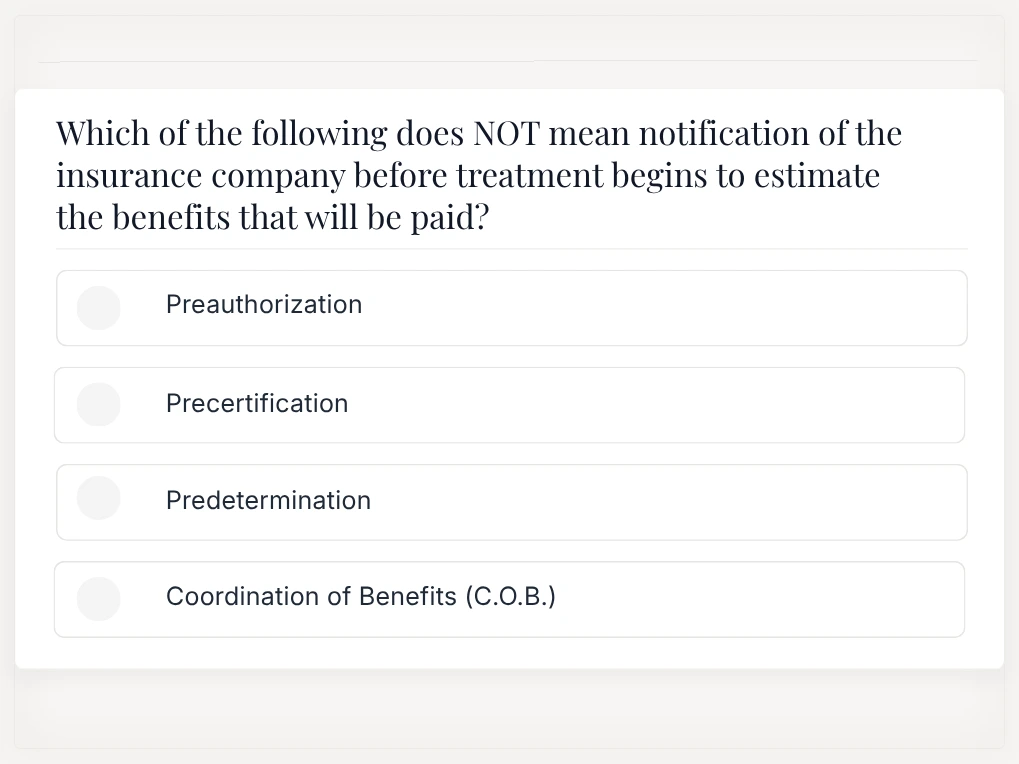Choose the Preauthorization option card's empty area

[x=663, y=308]
